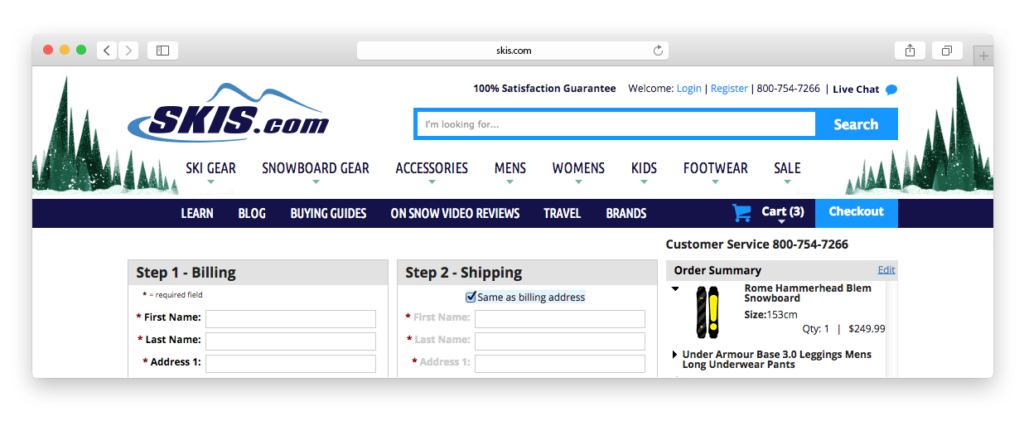Viewport: 1024px width, 421px height.
Task: Click Edit in Order Summary
Action: point(886,270)
